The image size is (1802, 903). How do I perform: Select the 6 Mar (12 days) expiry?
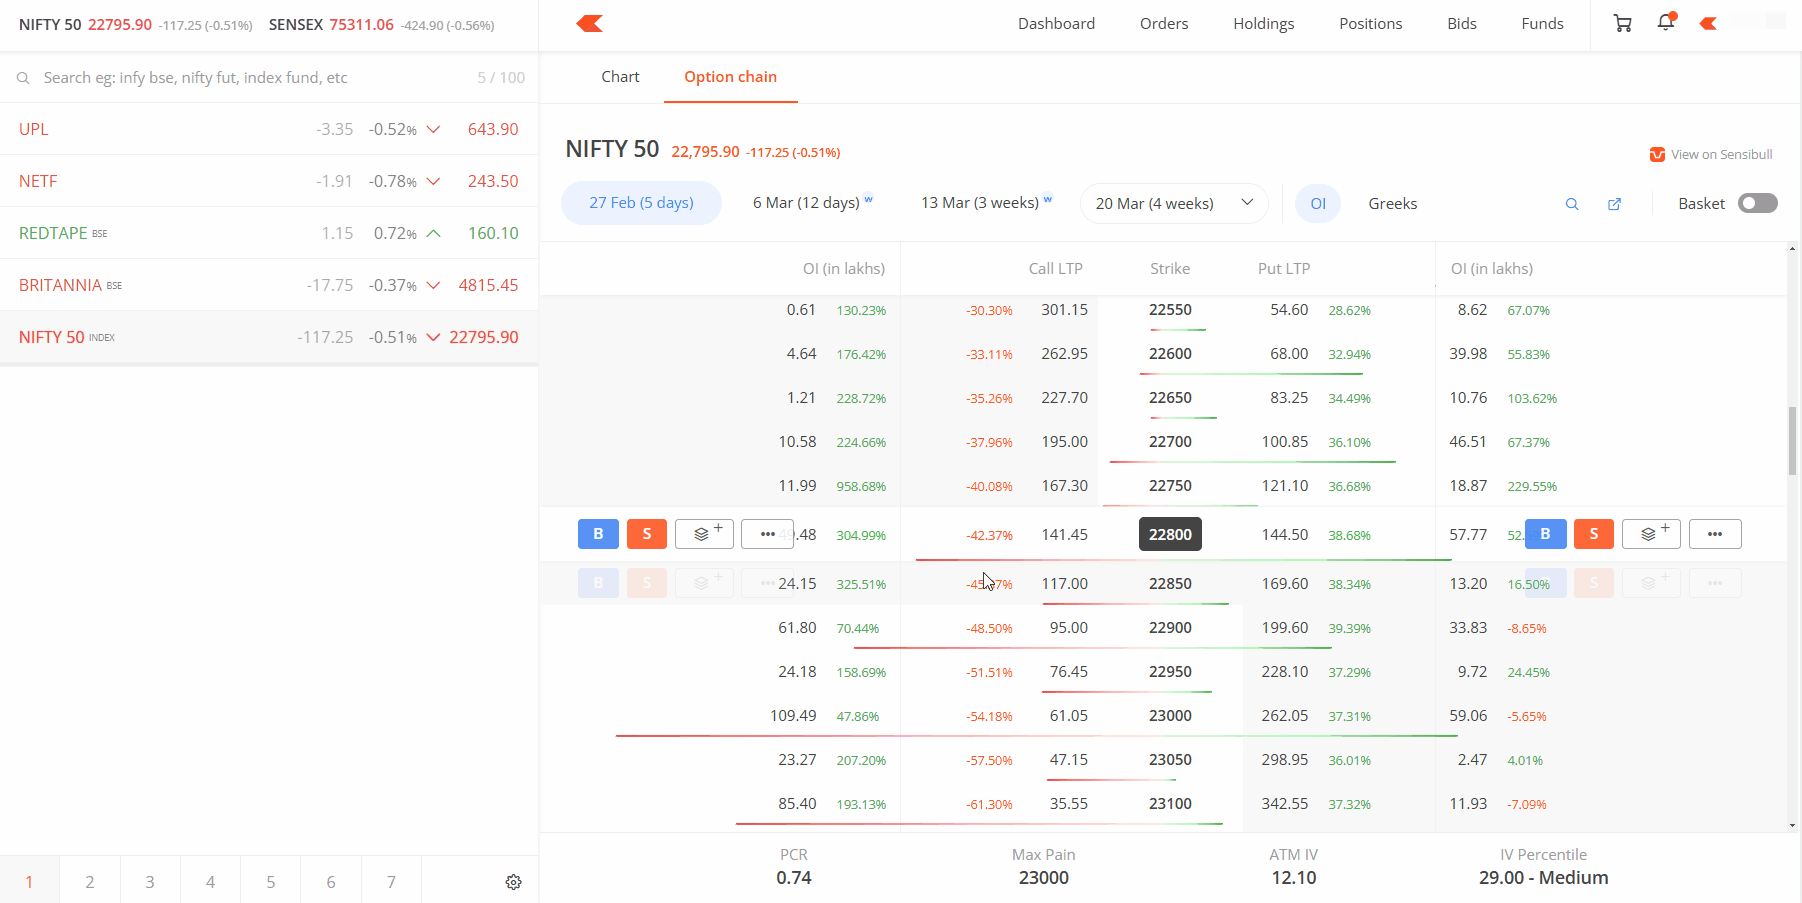(813, 203)
